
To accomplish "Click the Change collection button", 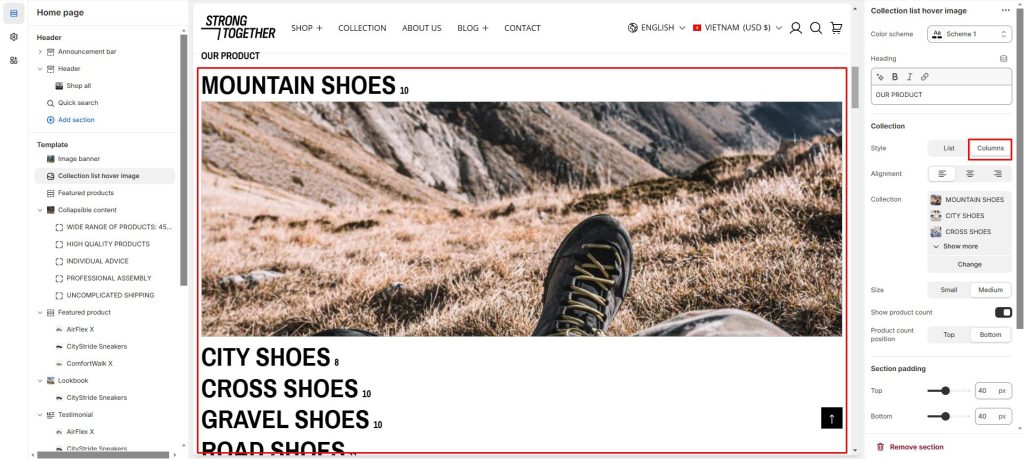I will click(969, 264).
